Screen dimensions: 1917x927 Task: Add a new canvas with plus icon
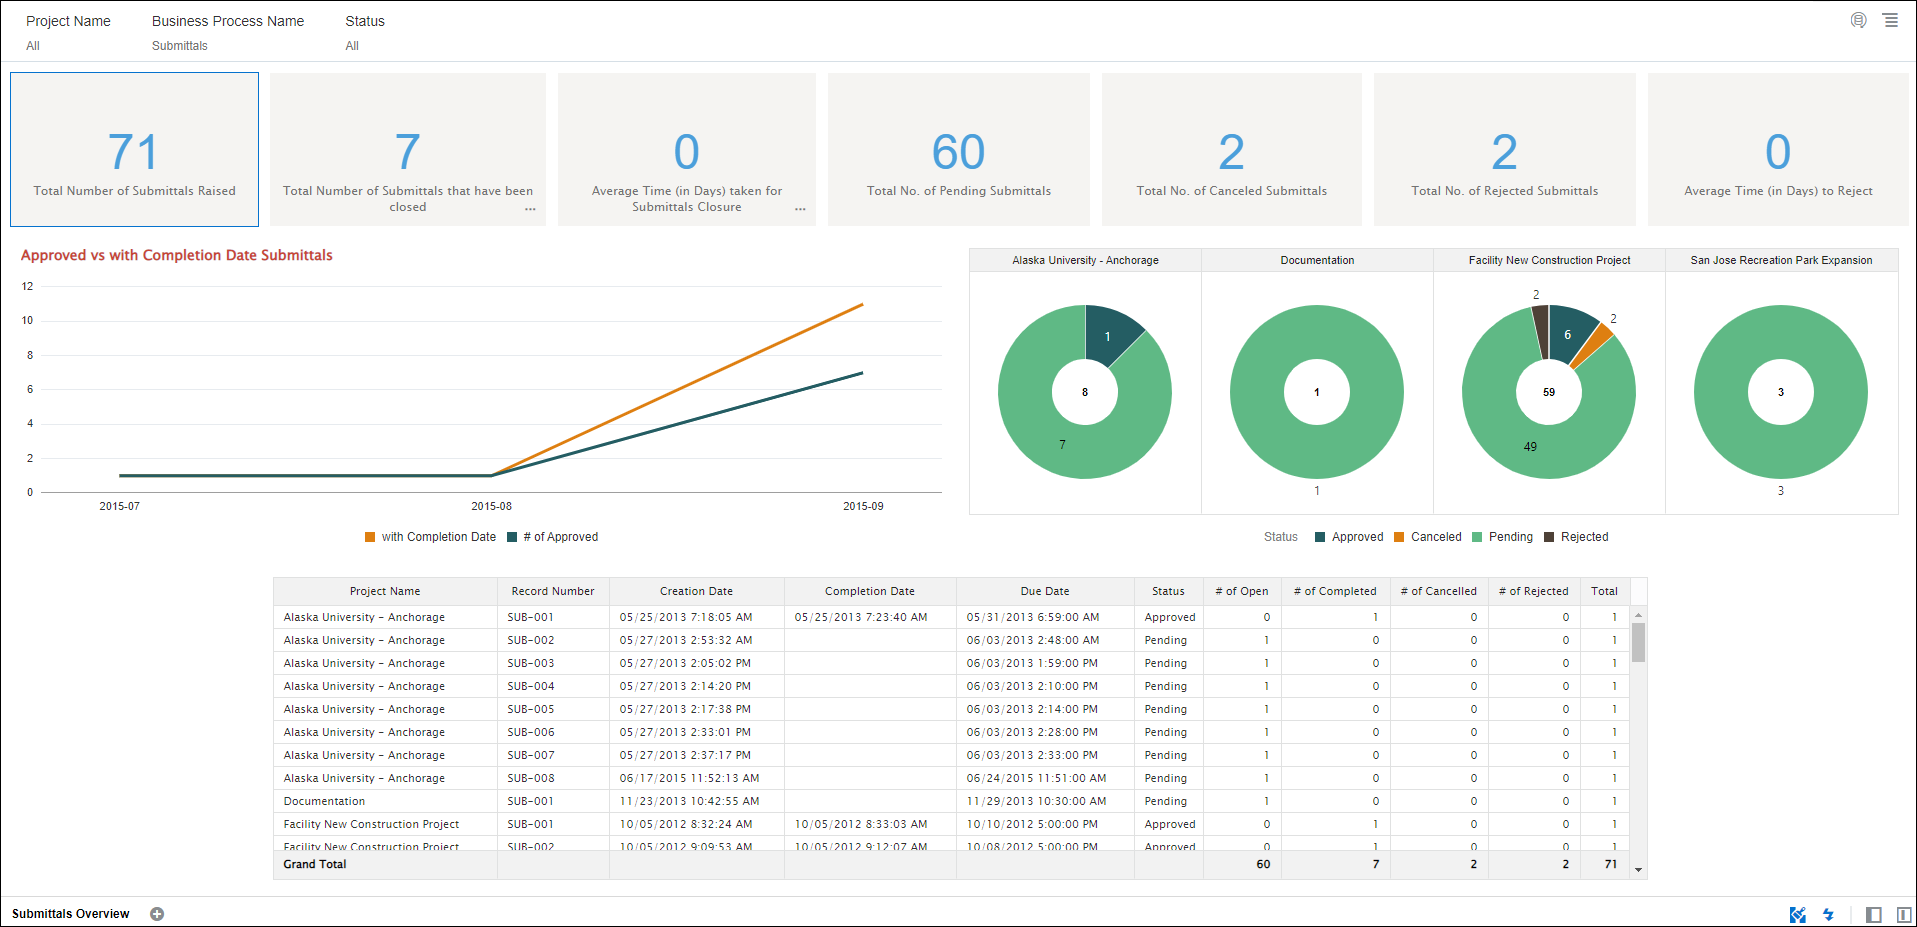click(x=157, y=914)
